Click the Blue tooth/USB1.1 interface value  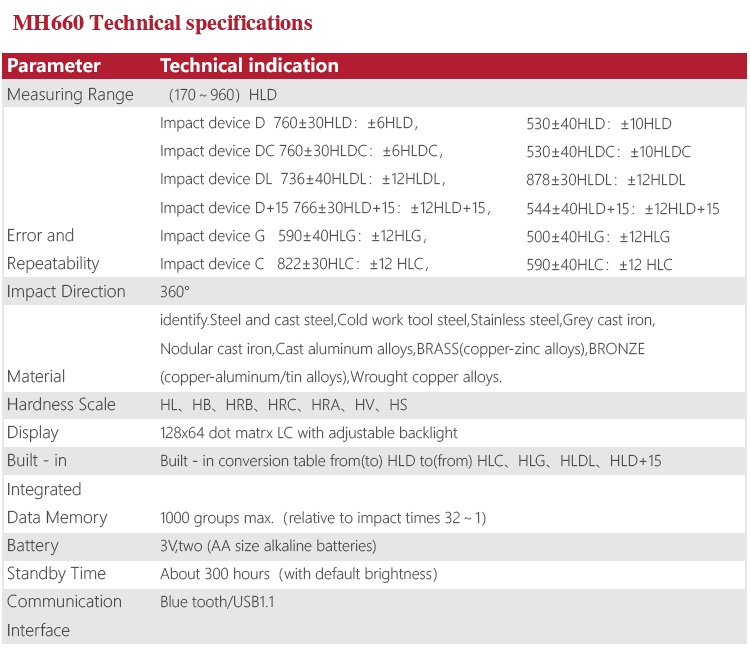pos(217,602)
